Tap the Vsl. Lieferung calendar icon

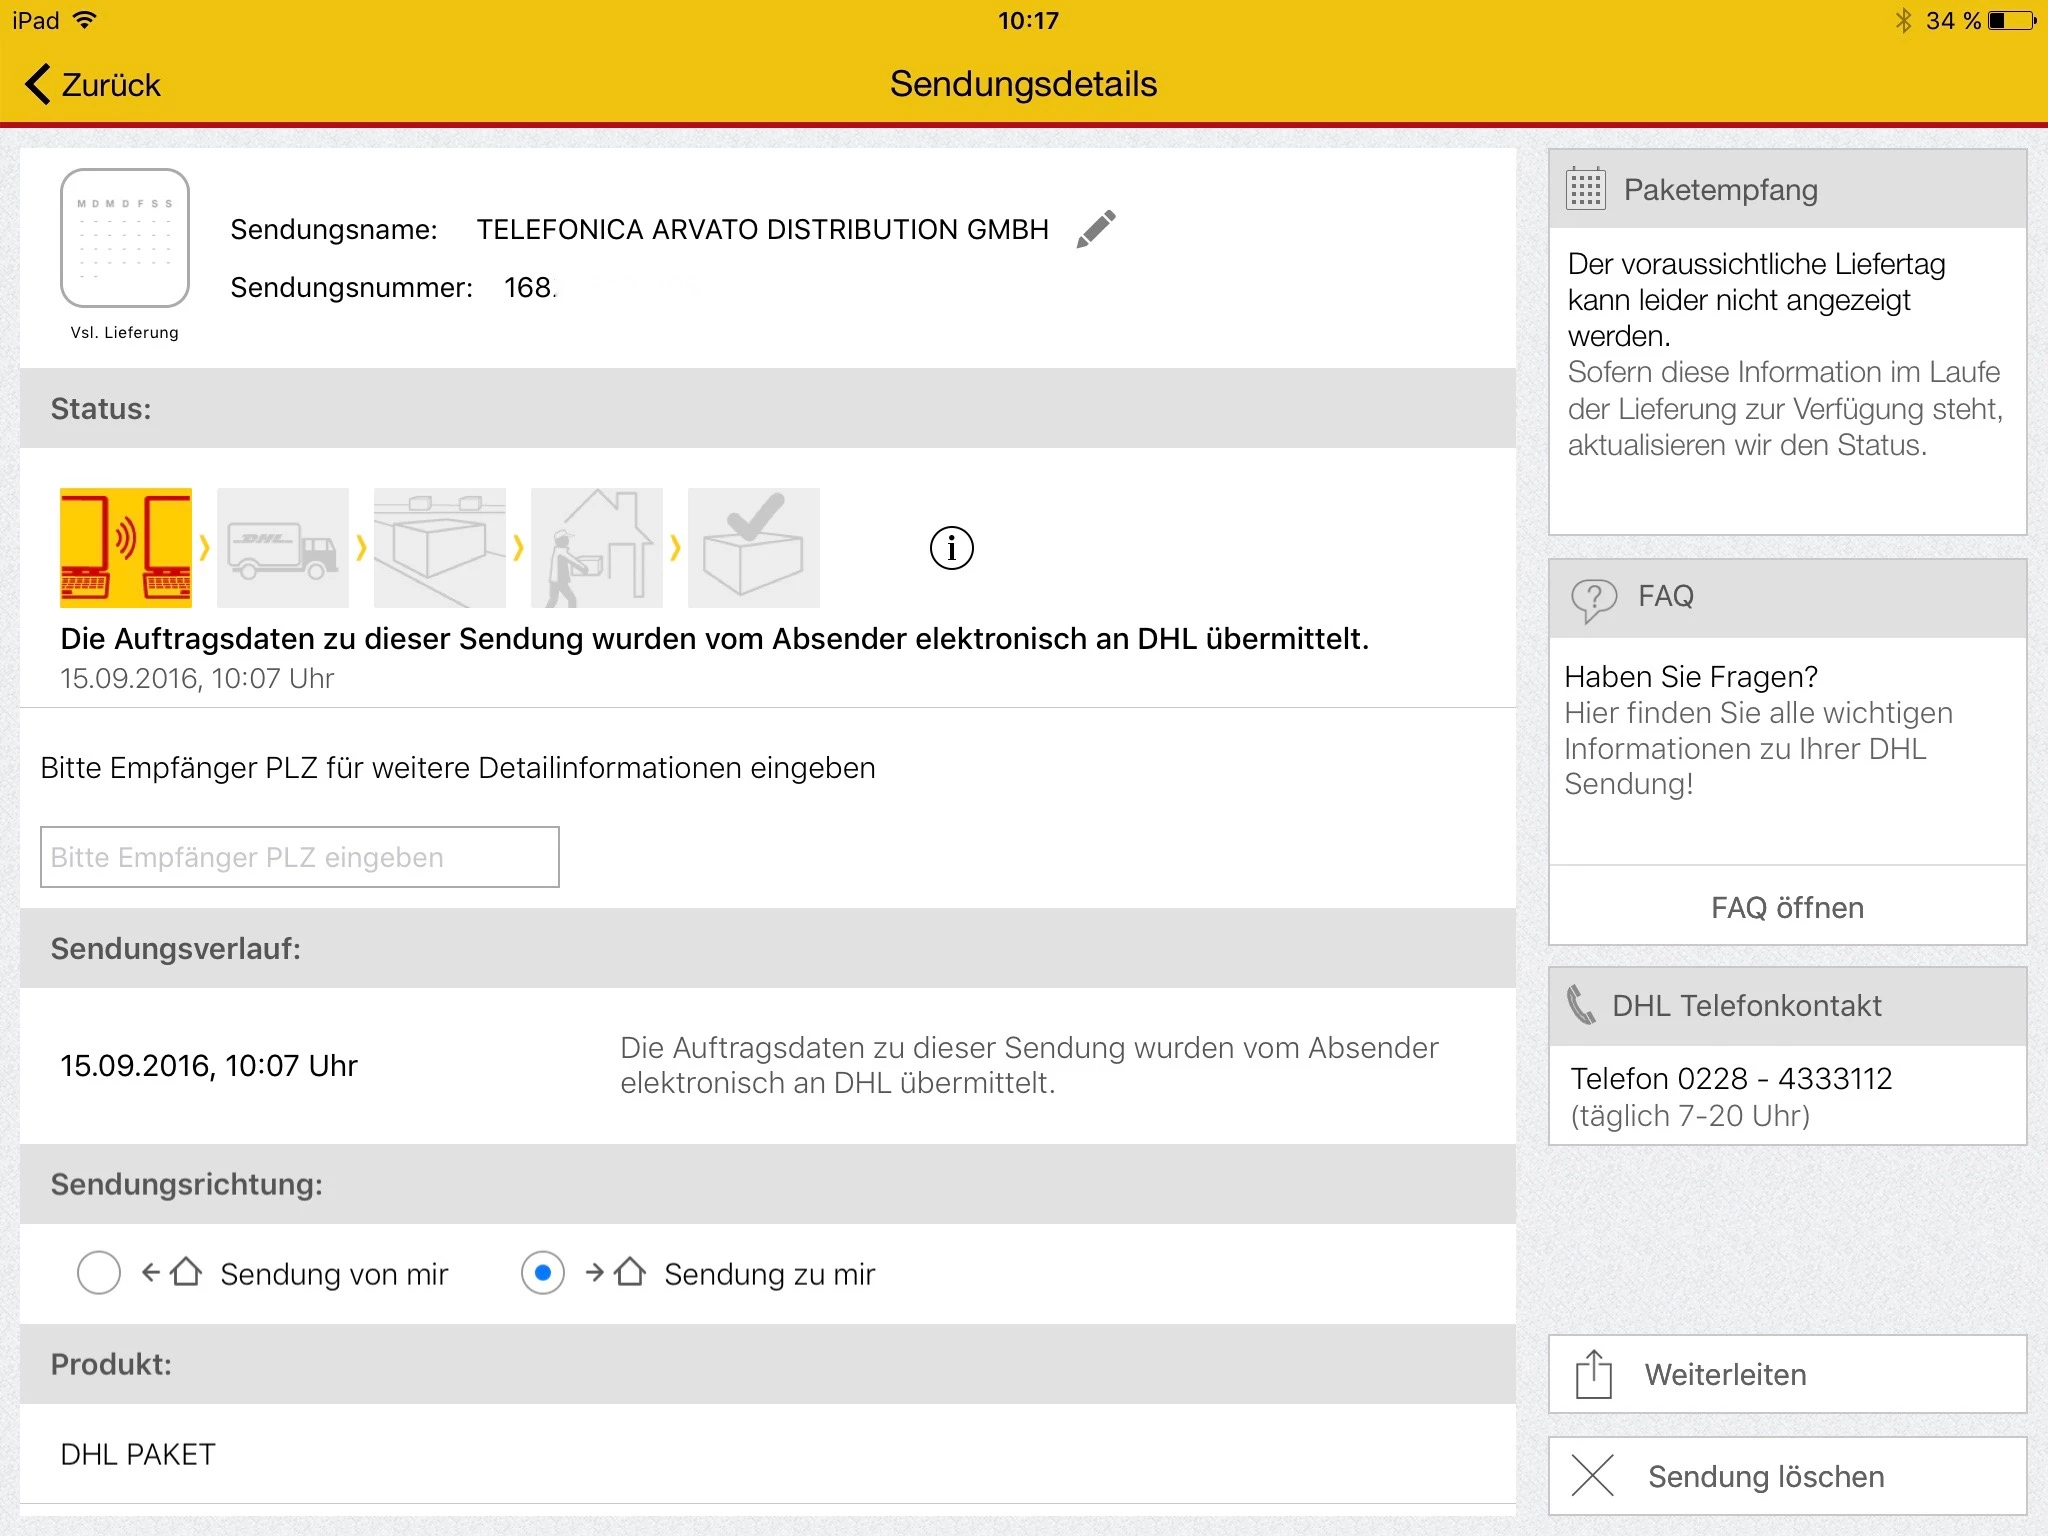pyautogui.click(x=125, y=239)
